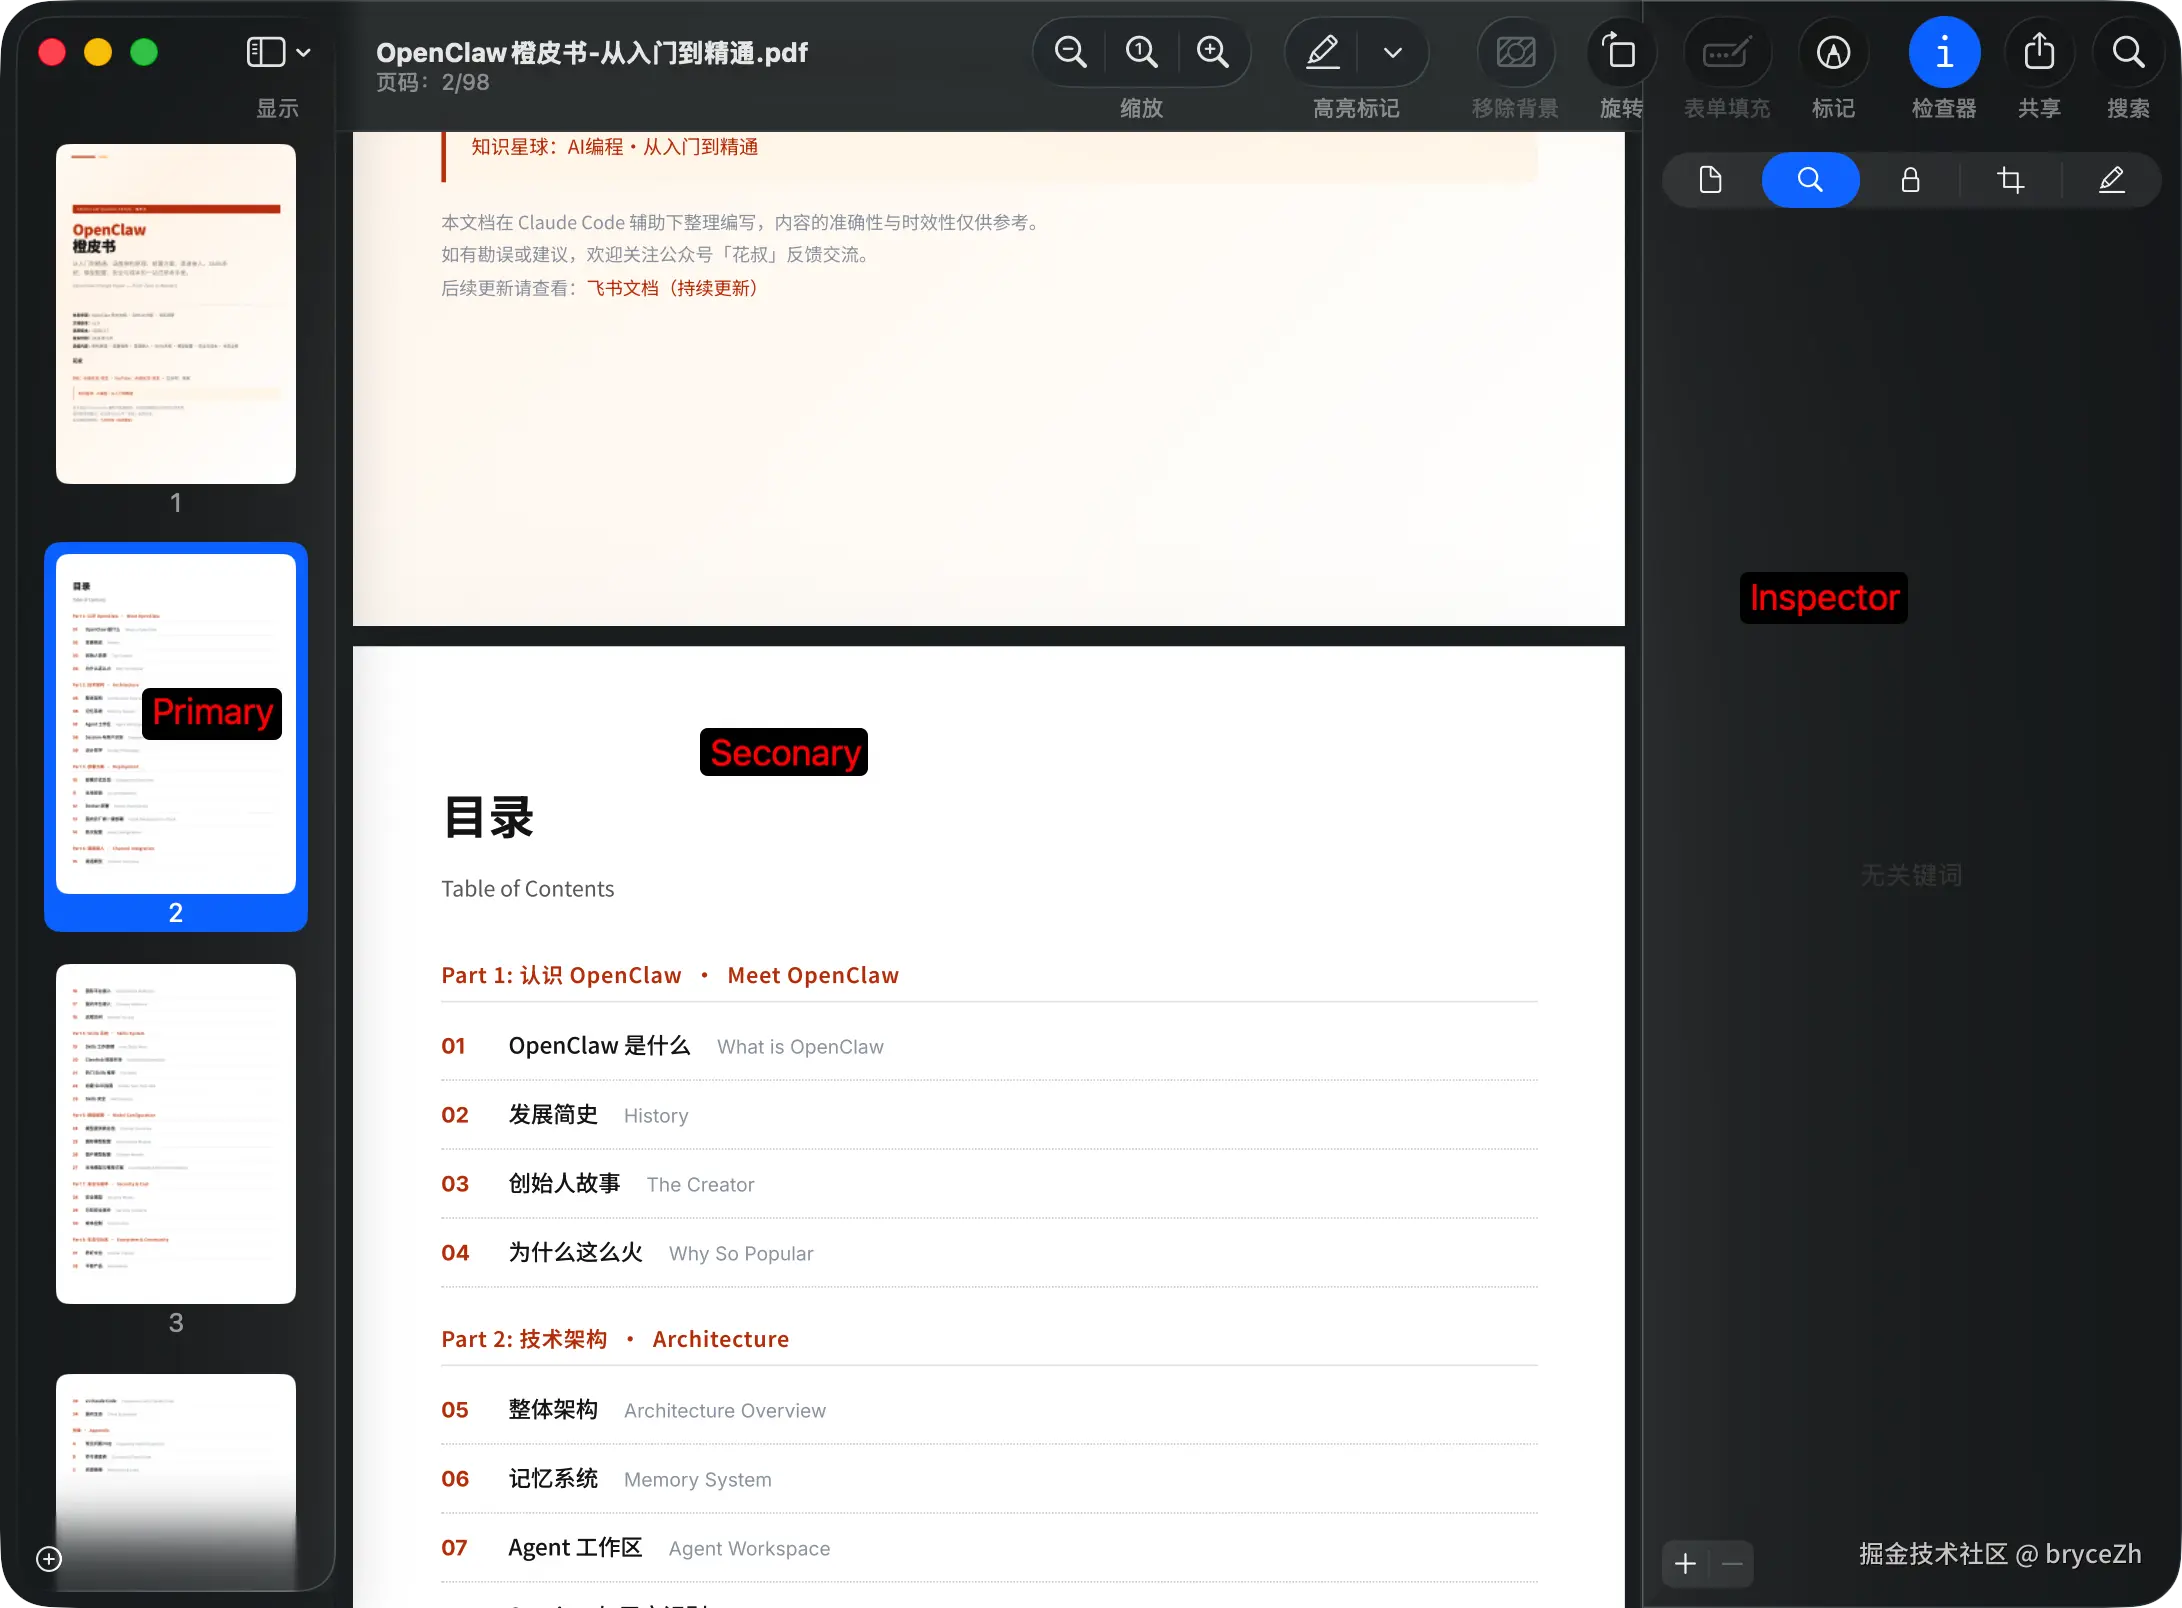Zoom out with the minus magnifier
2182x1608 pixels.
point(1070,52)
